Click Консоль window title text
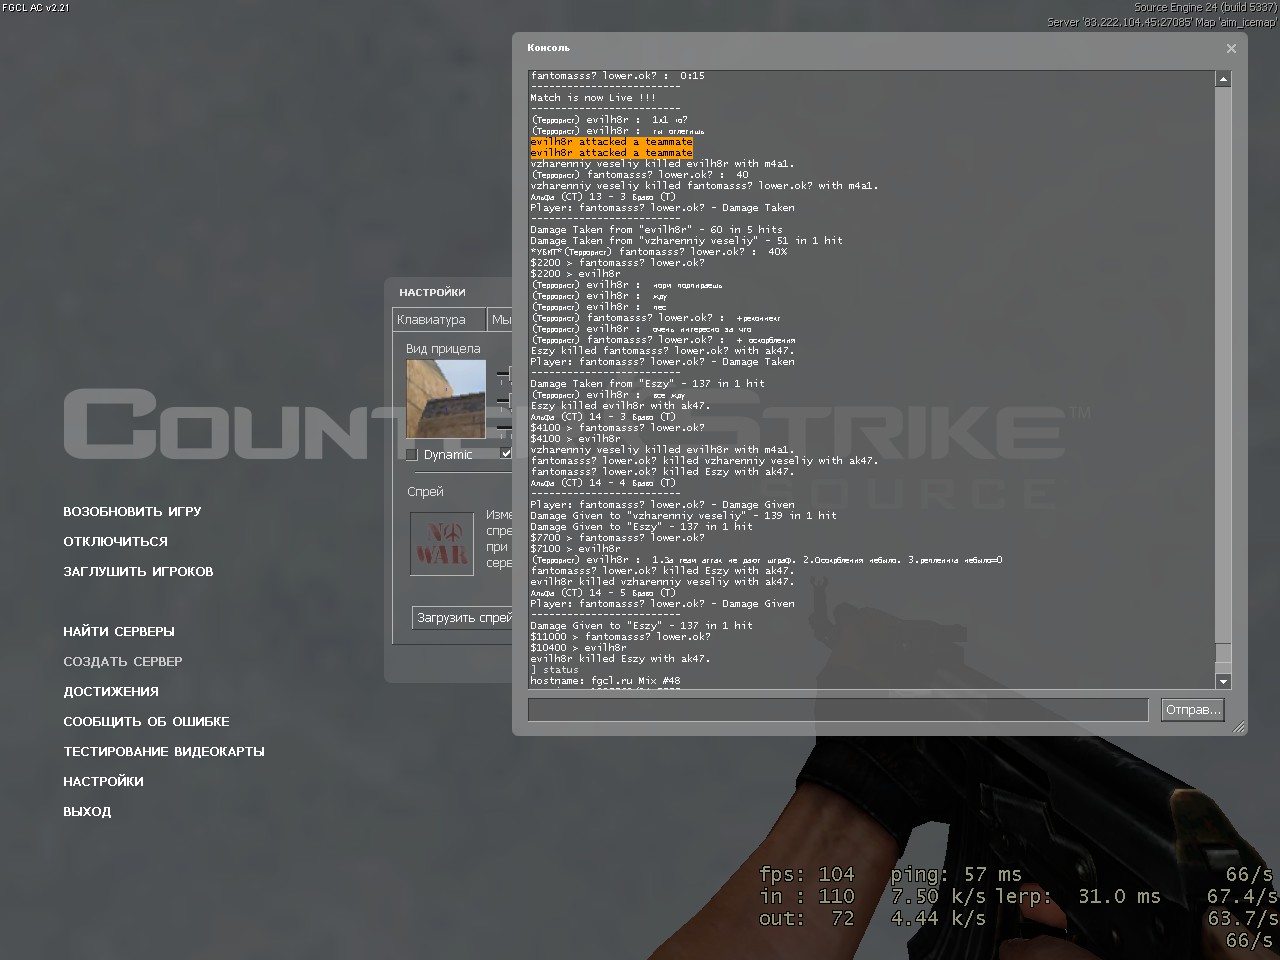This screenshot has height=960, width=1280. pyautogui.click(x=548, y=48)
